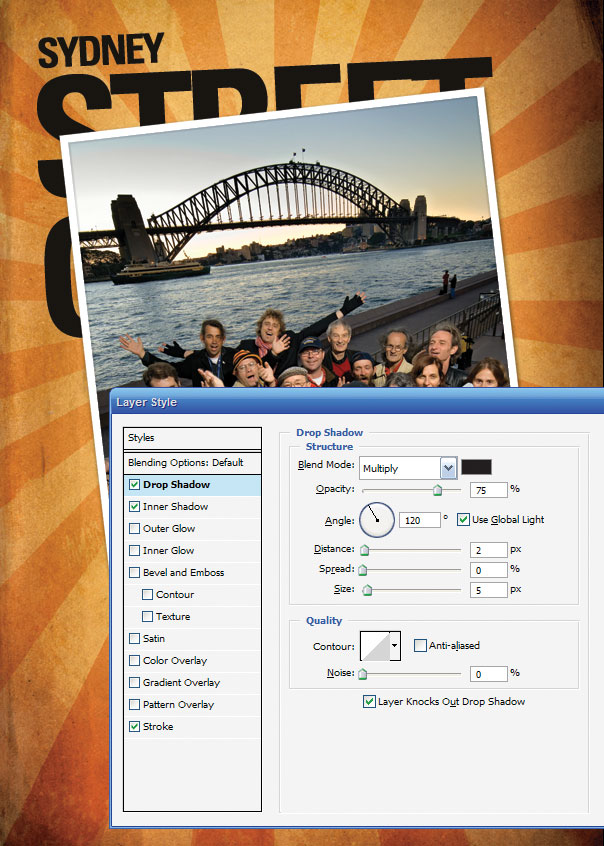Select the Inner Glow effect label
604x846 pixels.
[x=168, y=551]
